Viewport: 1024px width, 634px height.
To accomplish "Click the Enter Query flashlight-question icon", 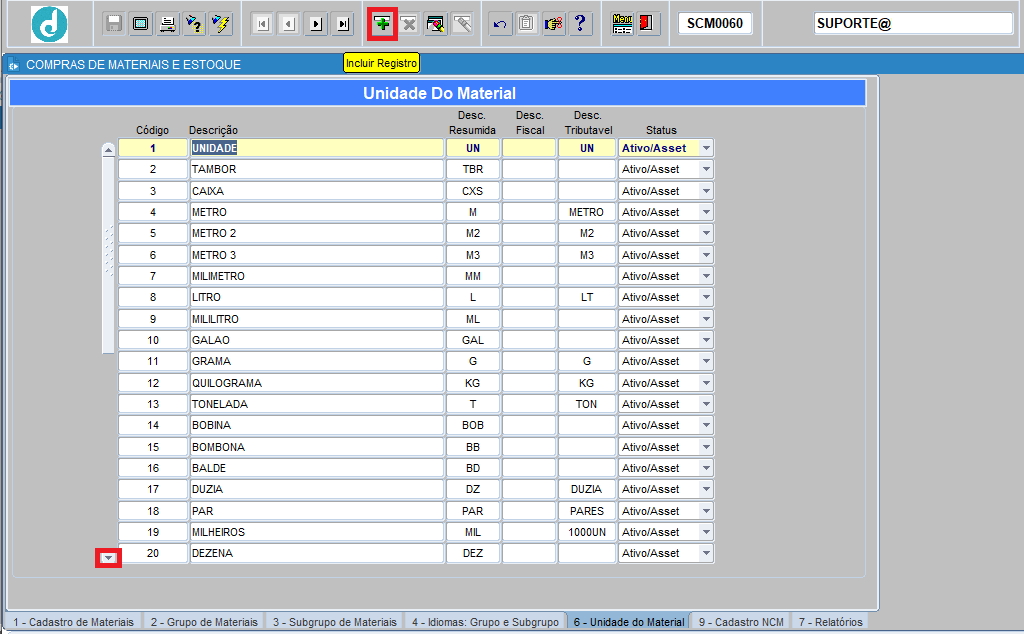I will point(194,24).
